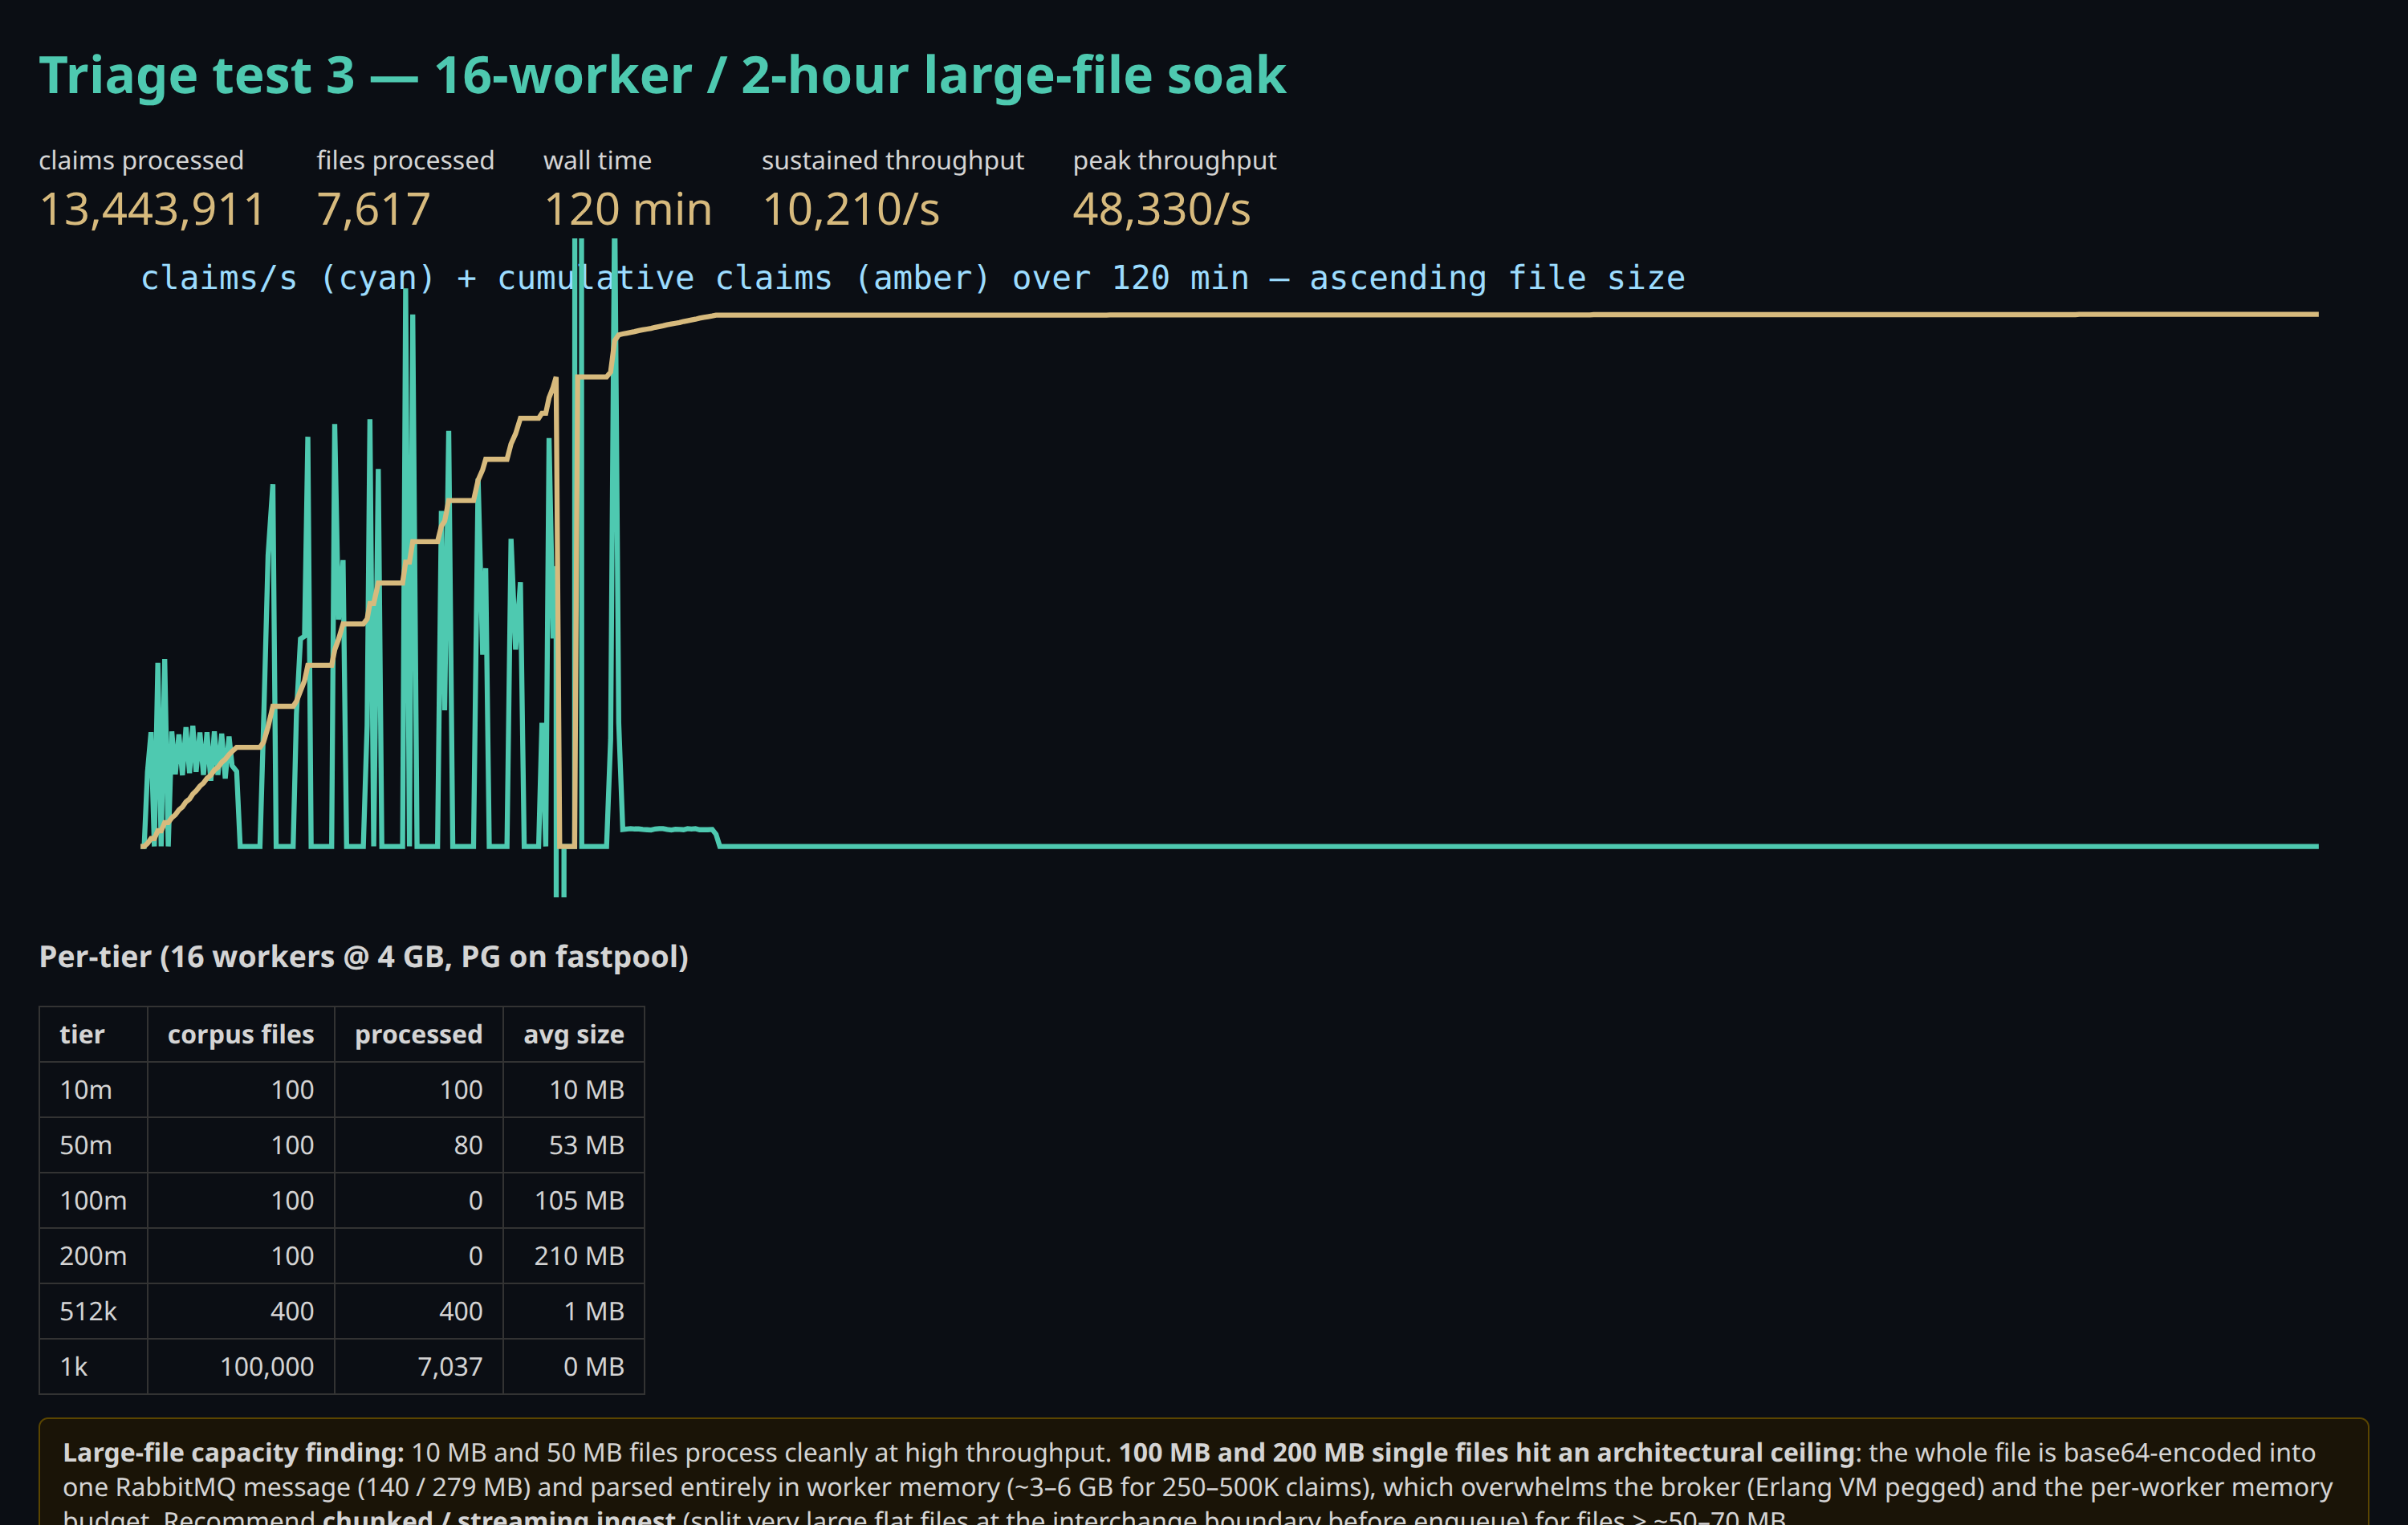Select the claims processed value 13,443,911
Viewport: 2408px width, 1525px height.
pyautogui.click(x=152, y=209)
